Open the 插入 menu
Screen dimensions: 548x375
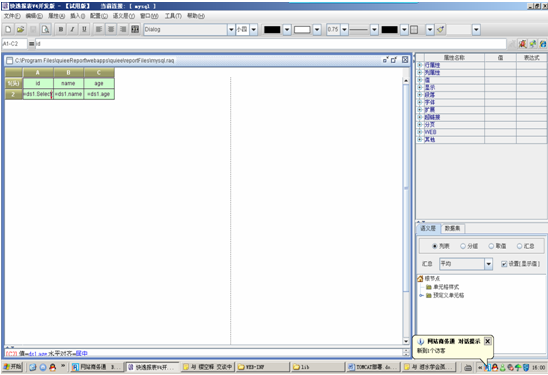(x=77, y=16)
